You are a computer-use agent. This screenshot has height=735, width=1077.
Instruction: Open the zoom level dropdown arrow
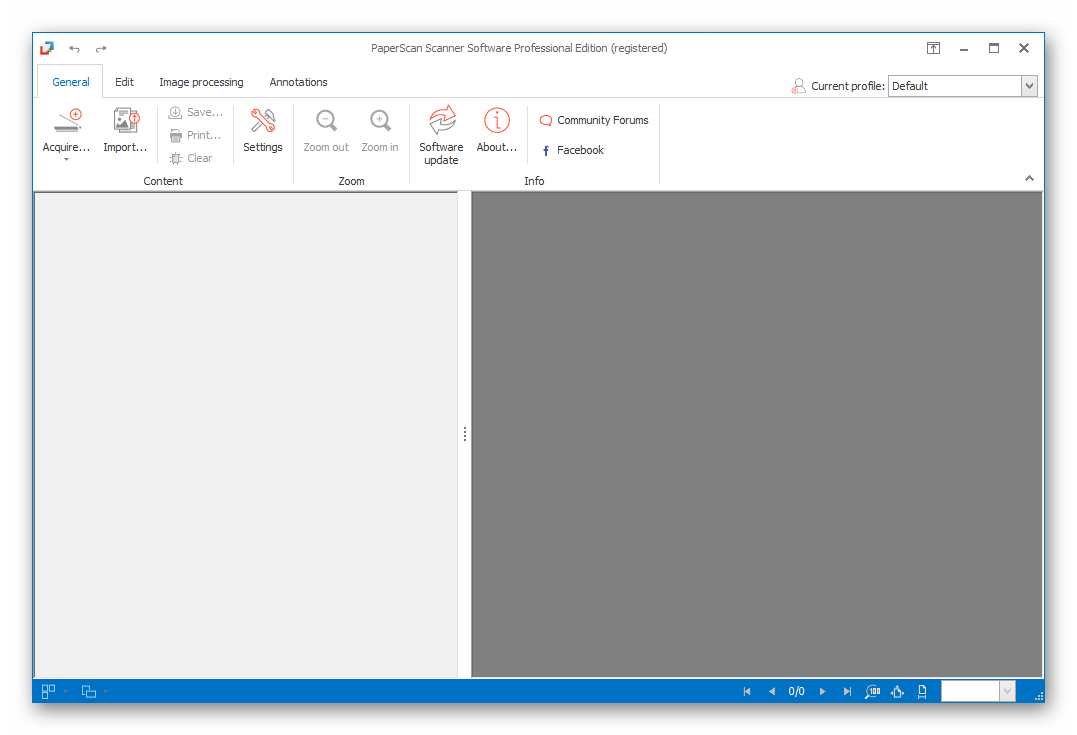pyautogui.click(x=1007, y=691)
